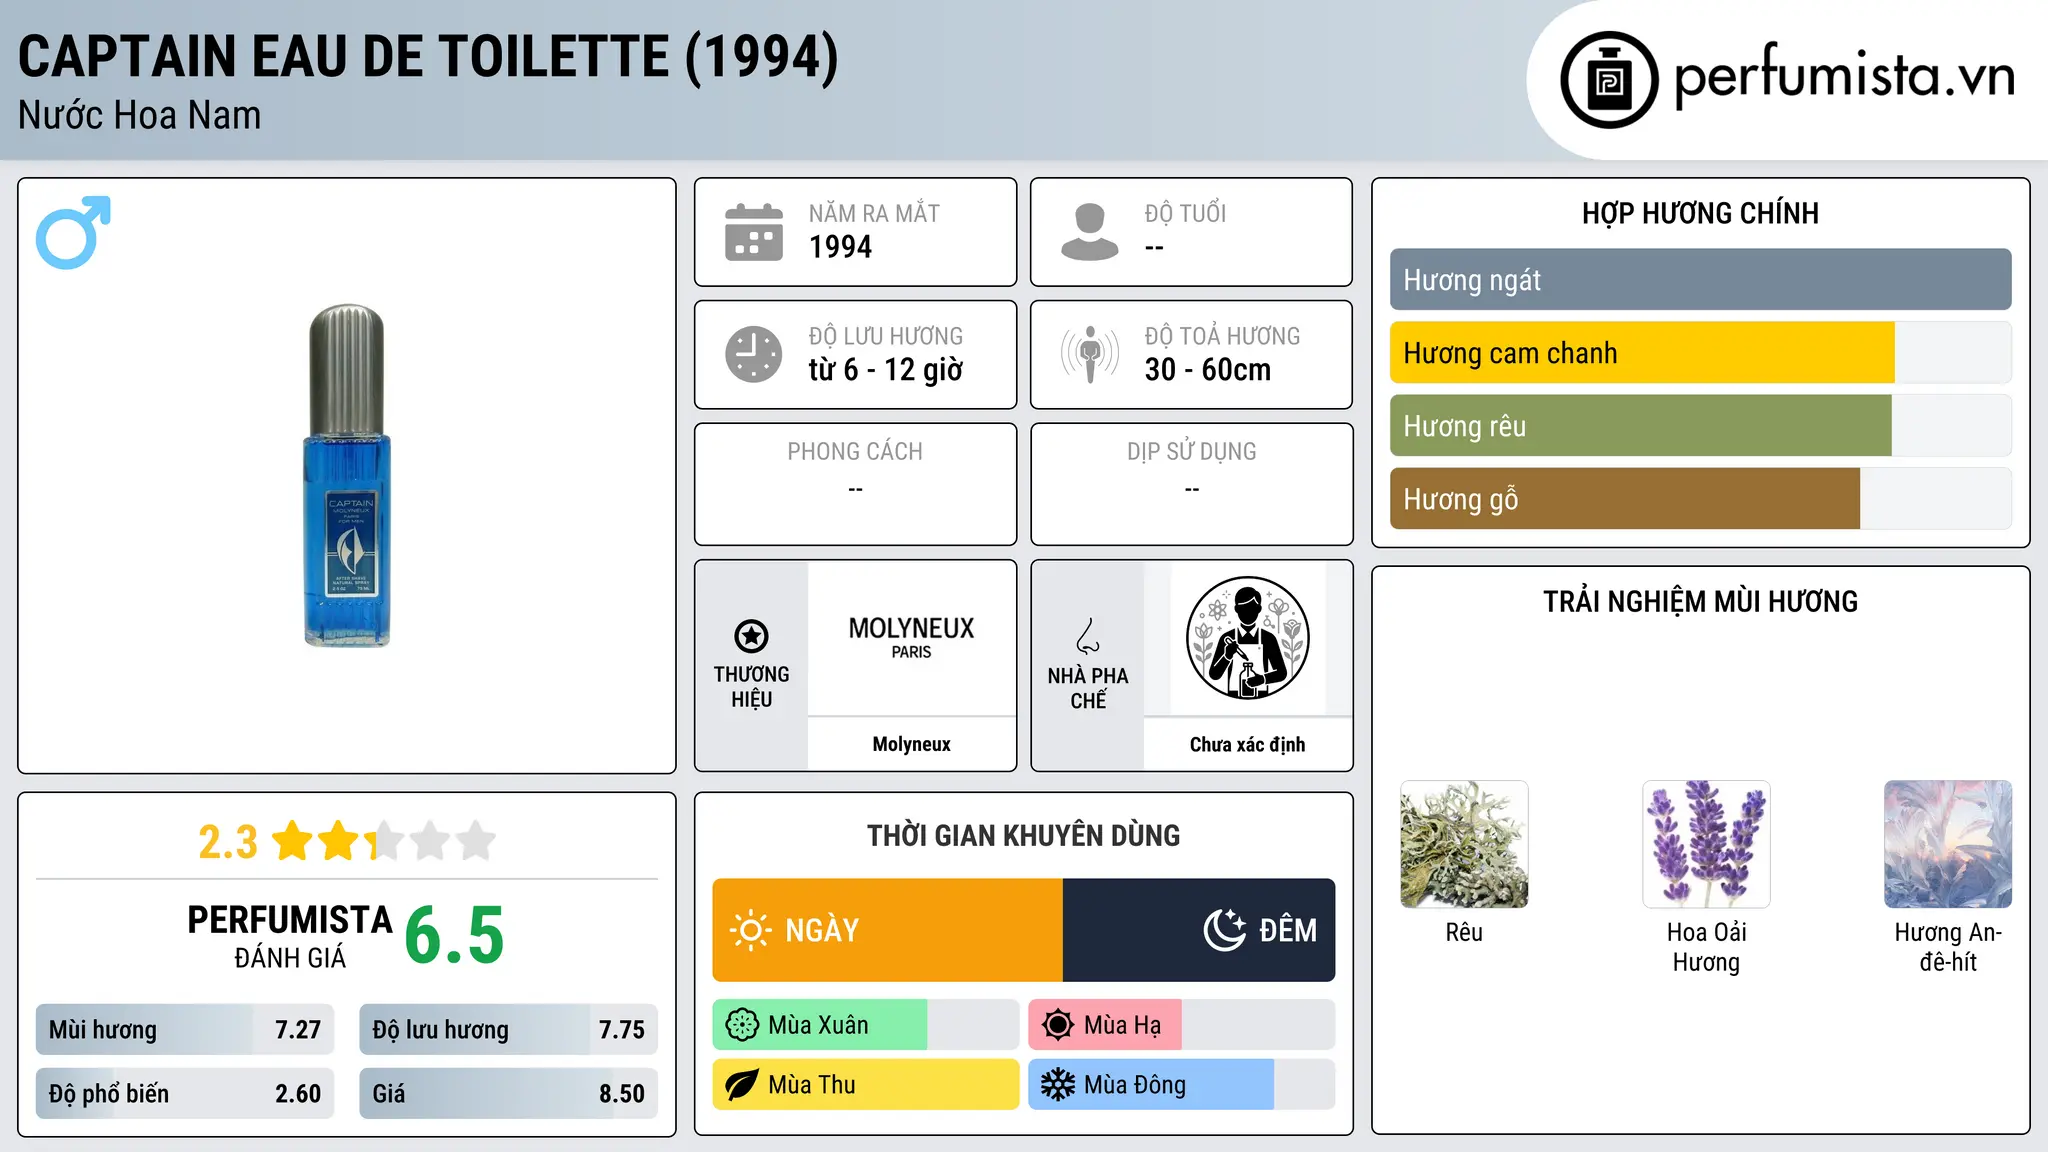The width and height of the screenshot is (2048, 1152).
Task: Open the Captain blue bottle product image
Action: tap(347, 476)
